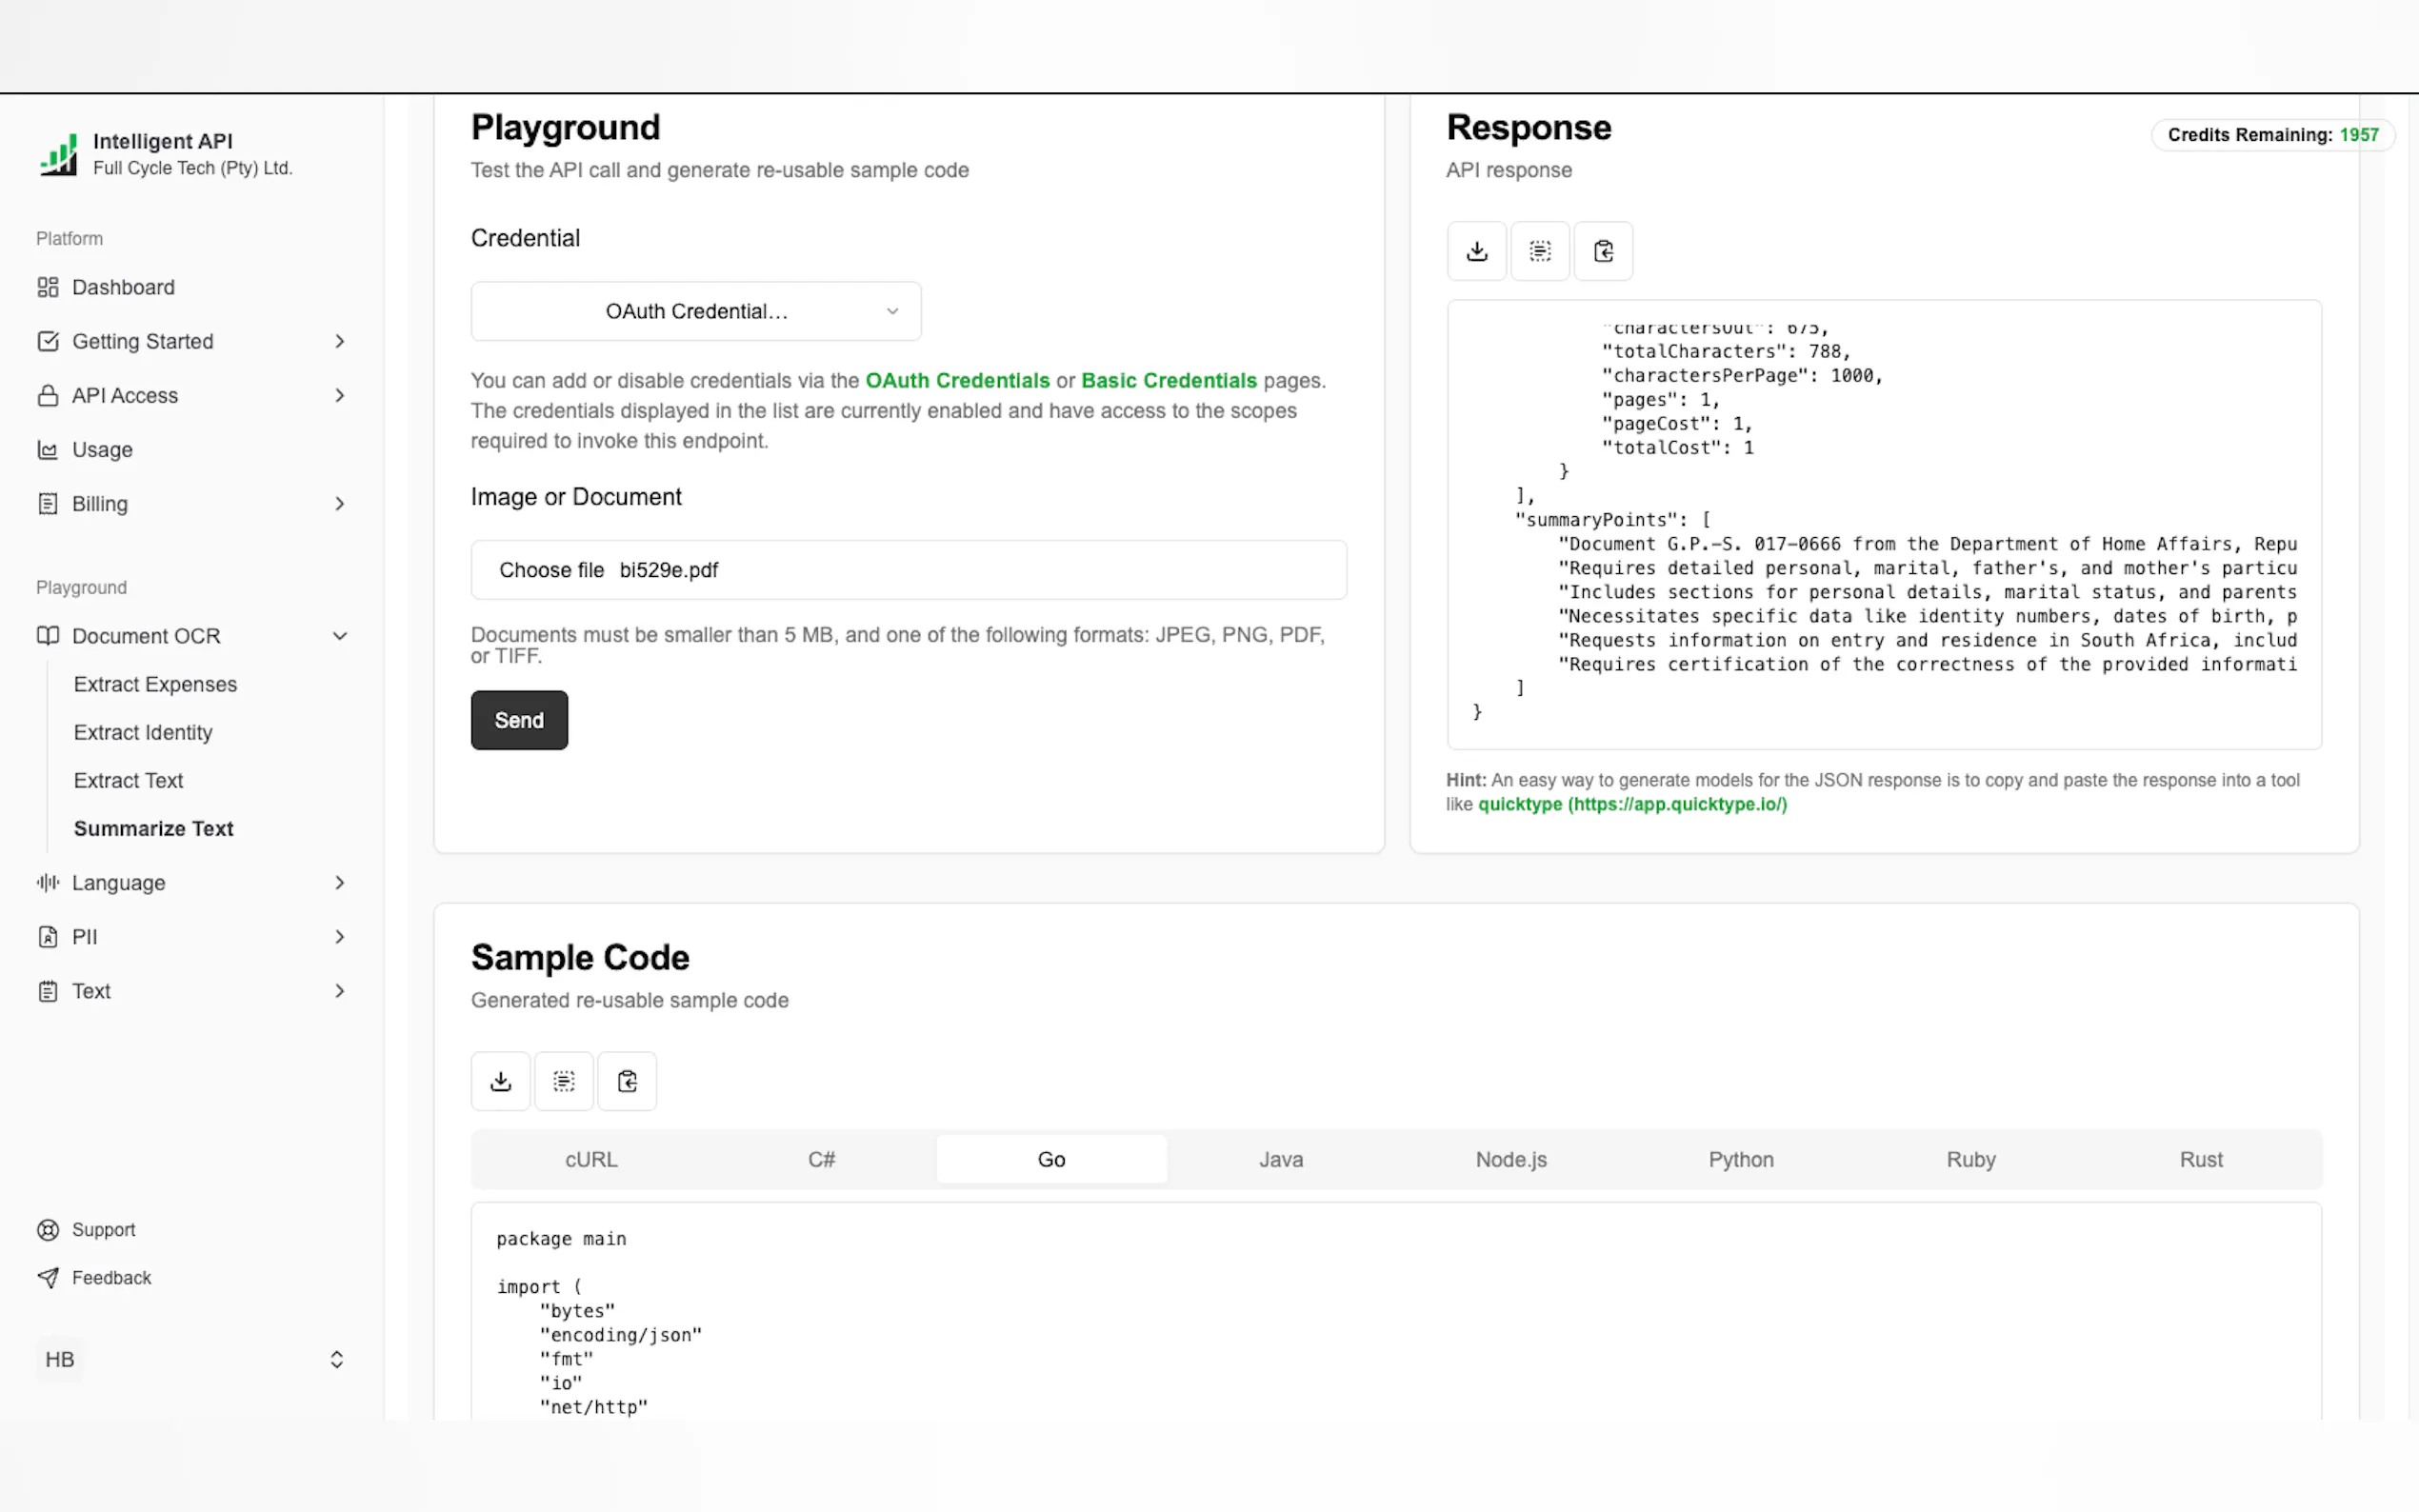Screen dimensions: 2419x1512
Task: Switch to the cURL code tab
Action: [591, 1159]
